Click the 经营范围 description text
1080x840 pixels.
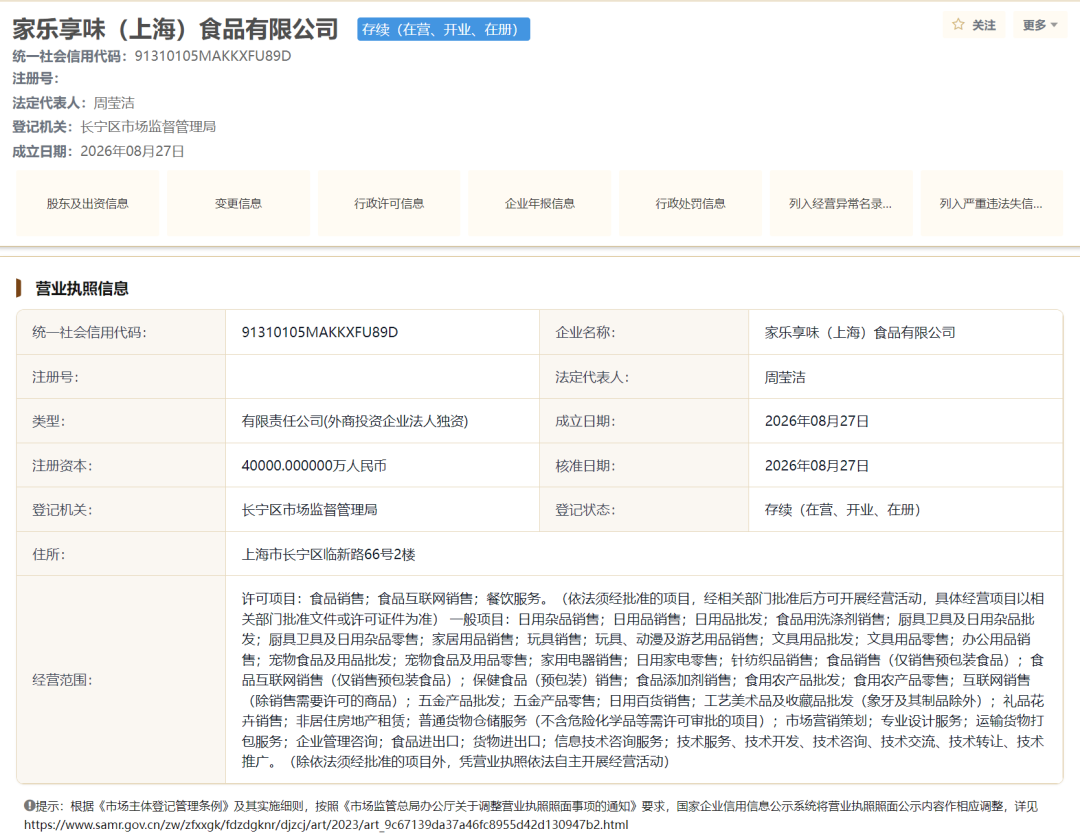pos(643,680)
